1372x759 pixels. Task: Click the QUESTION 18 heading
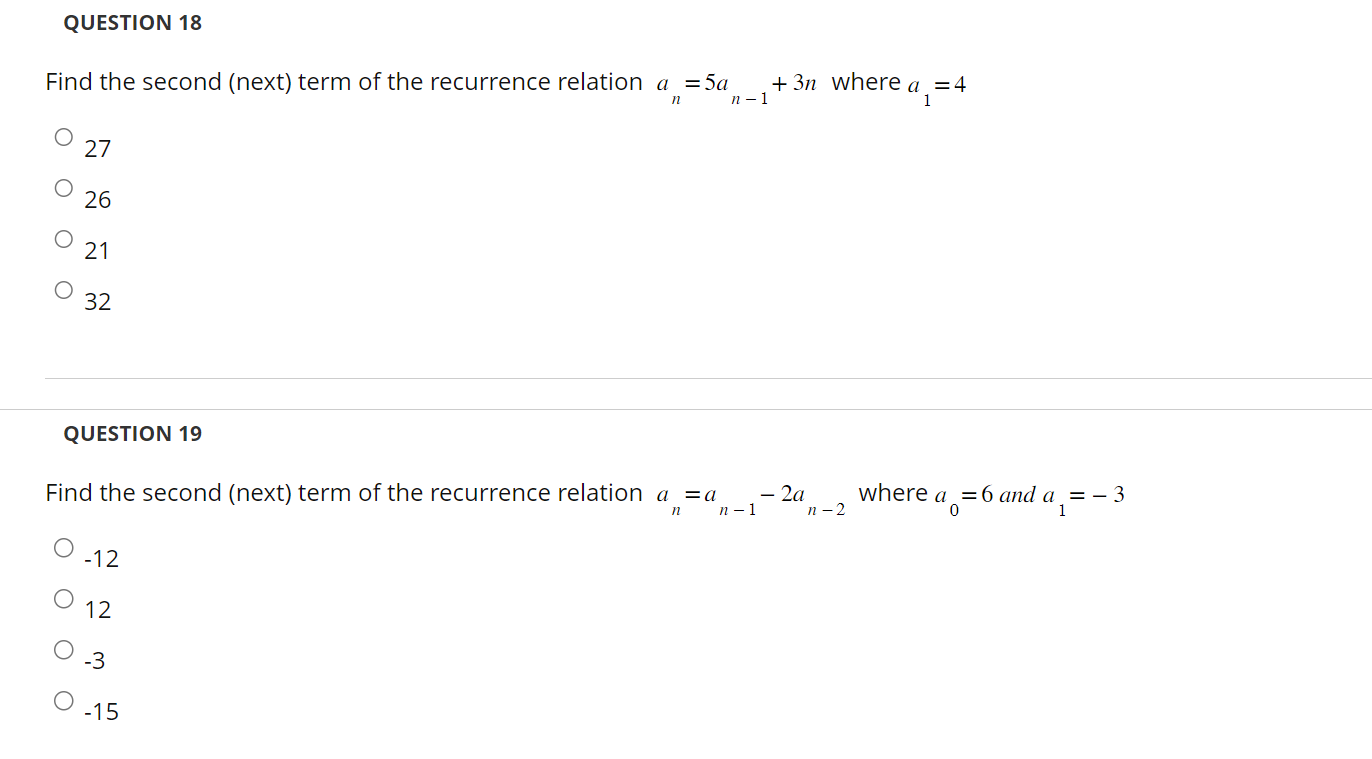click(133, 22)
